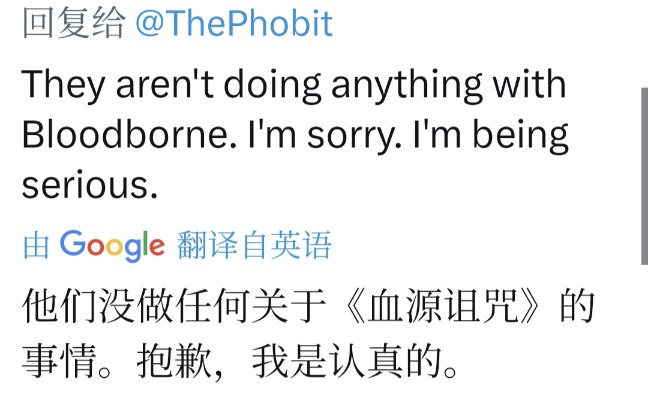Click the '翻译自英语' translation label
This screenshot has height=403, width=648.
[x=254, y=245]
